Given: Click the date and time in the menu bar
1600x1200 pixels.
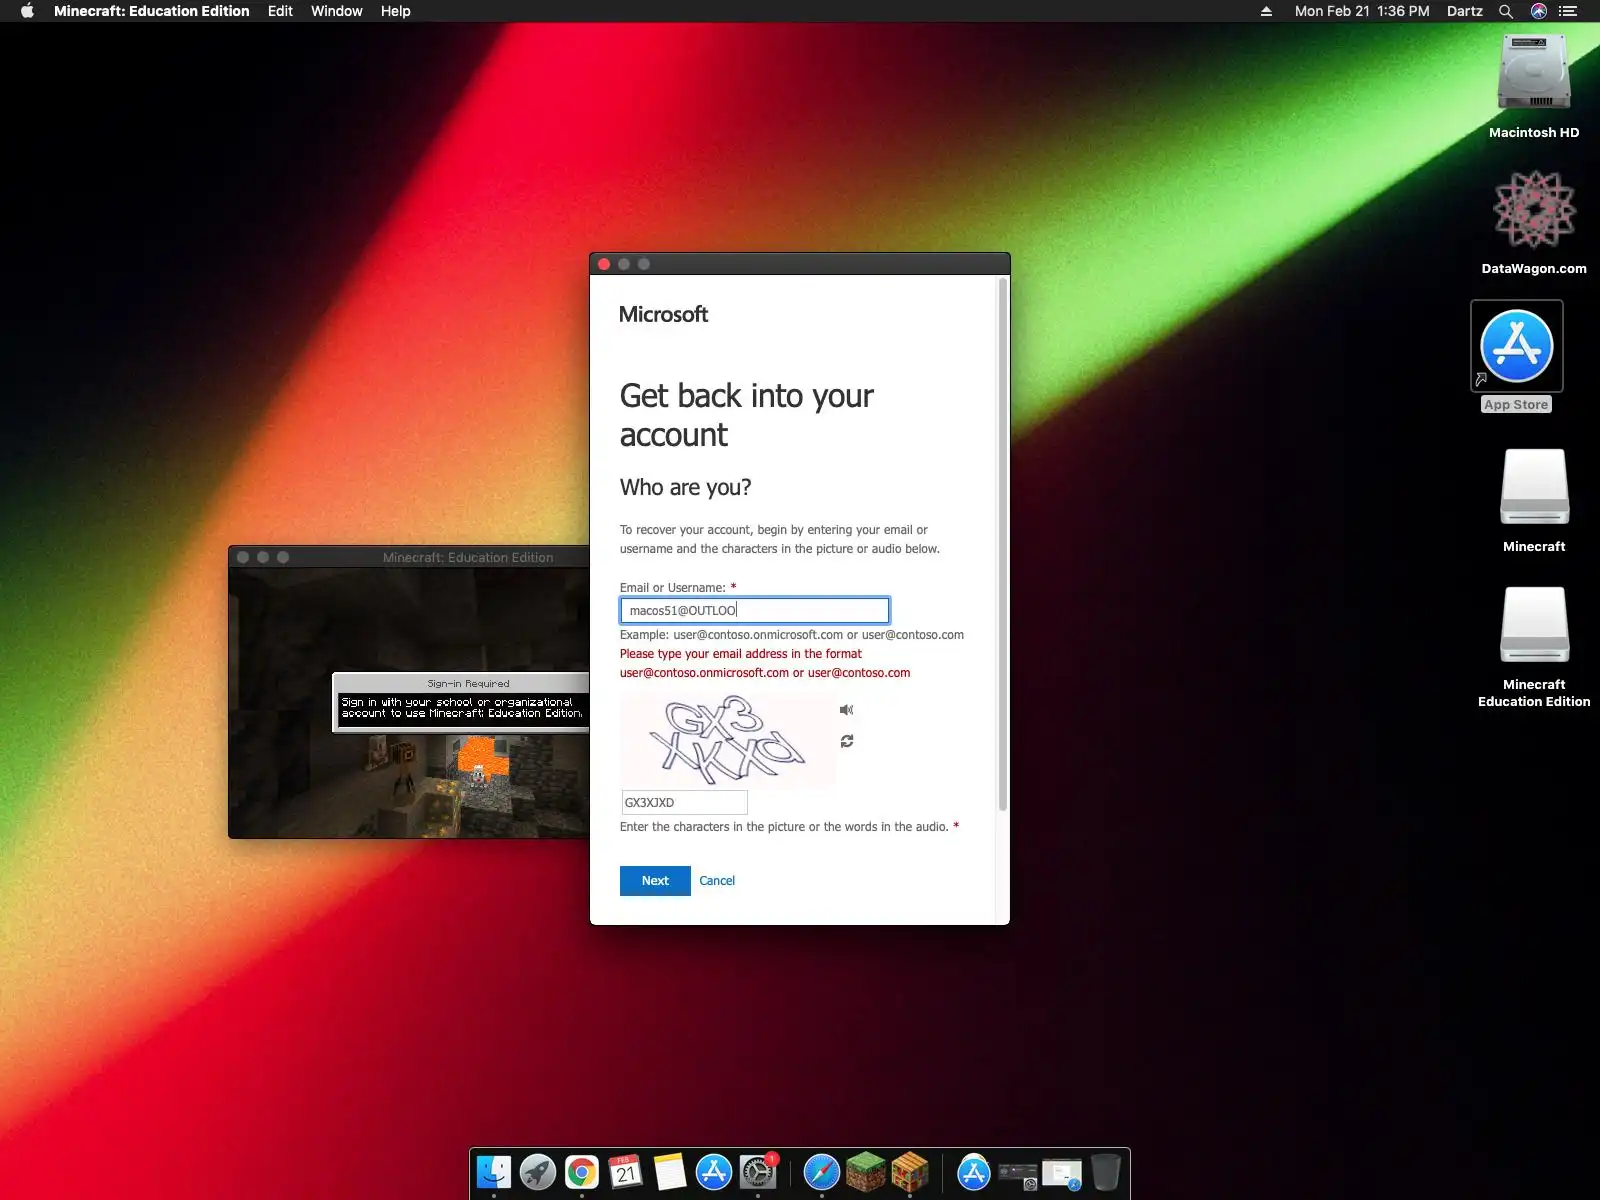Looking at the screenshot, I should click(1362, 11).
